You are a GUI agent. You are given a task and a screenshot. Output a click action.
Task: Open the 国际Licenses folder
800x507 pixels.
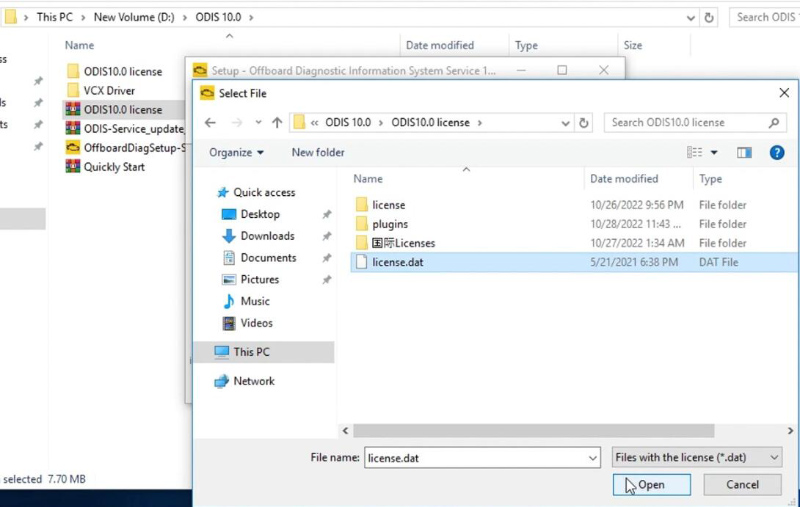(403, 243)
